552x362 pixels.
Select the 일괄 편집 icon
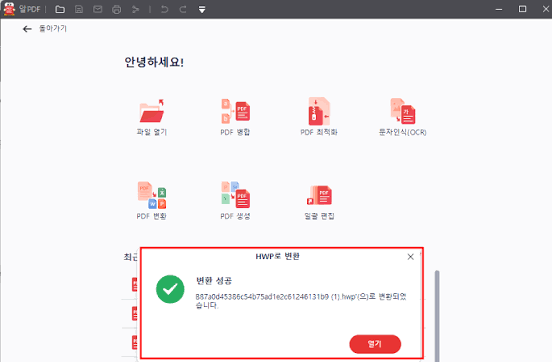319,195
